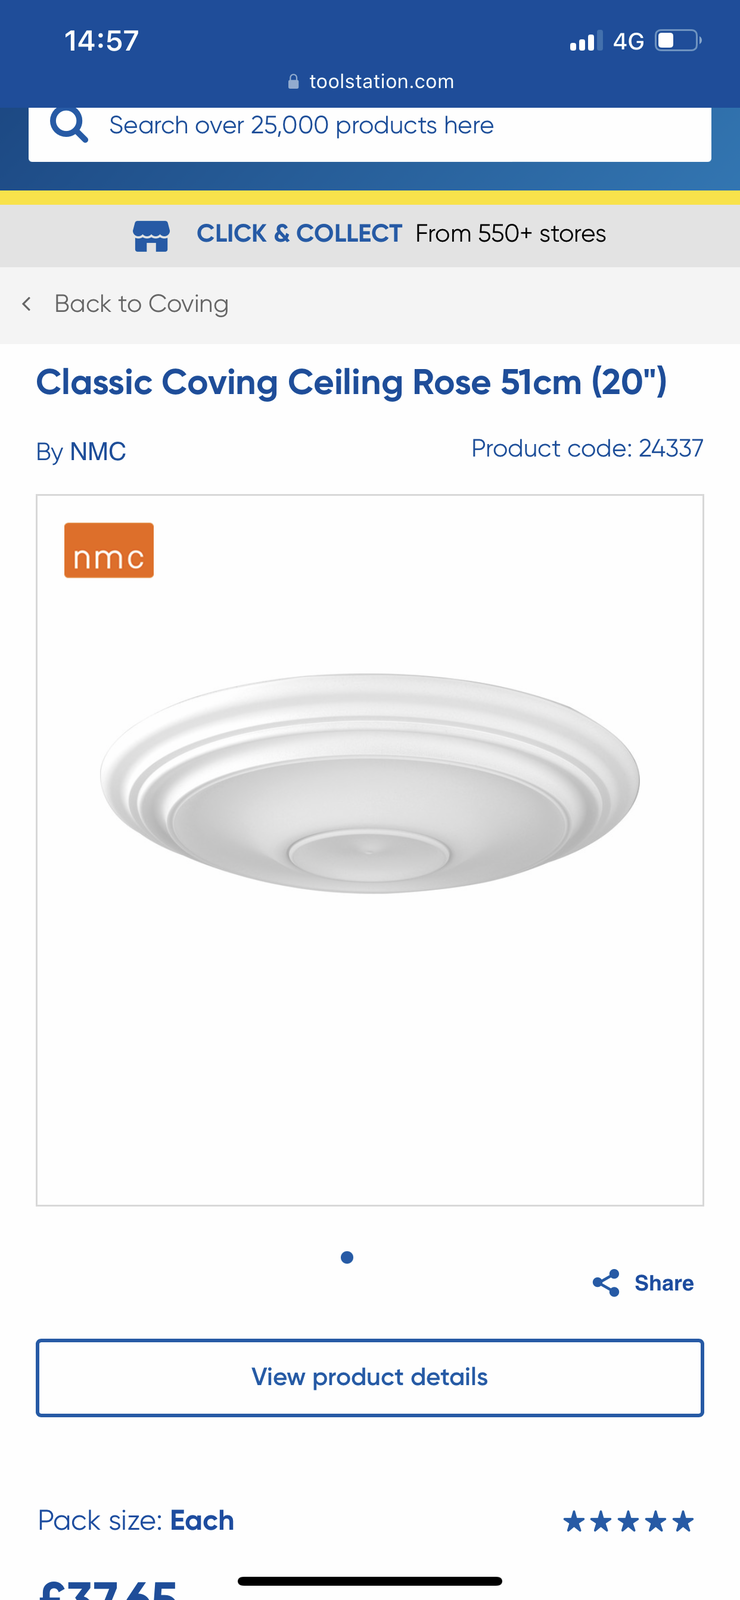
Task: Select the Product code 24337 text
Action: pos(587,448)
